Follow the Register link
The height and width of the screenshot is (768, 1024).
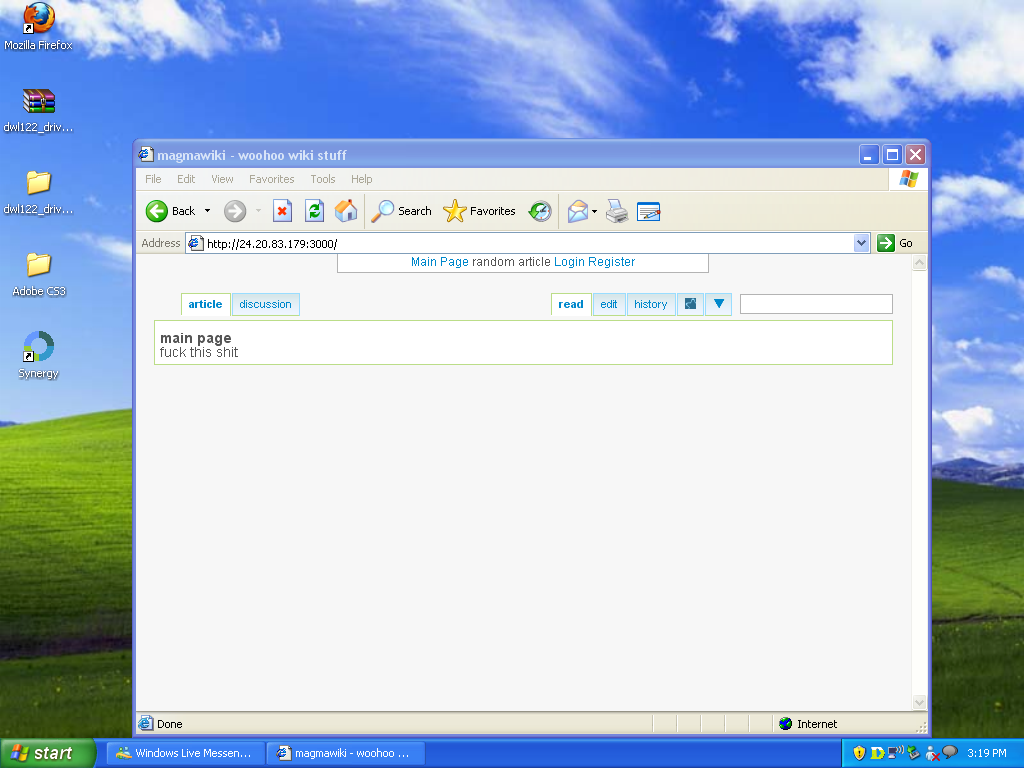(x=611, y=262)
